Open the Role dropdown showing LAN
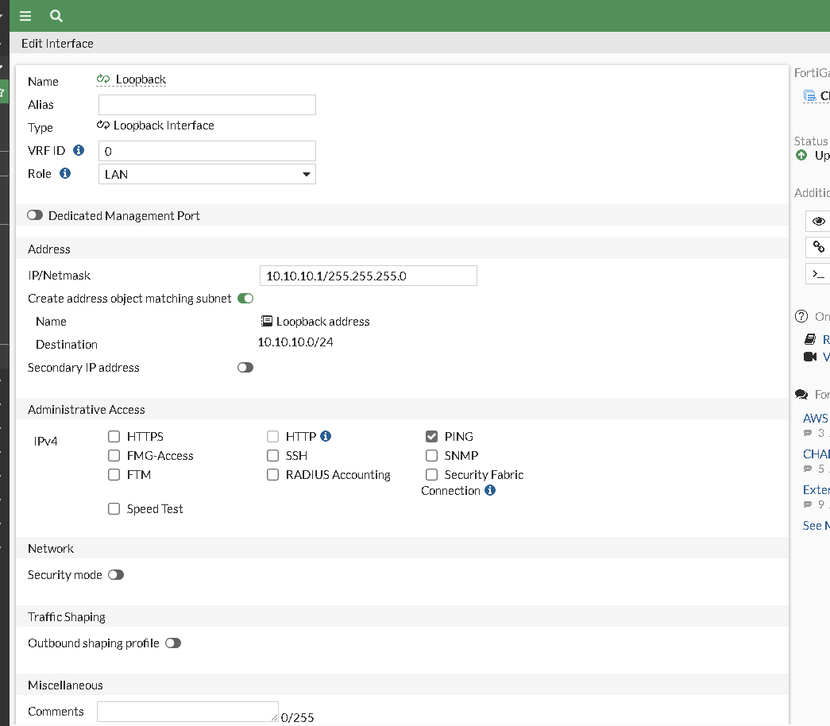The width and height of the screenshot is (830, 726). 207,174
